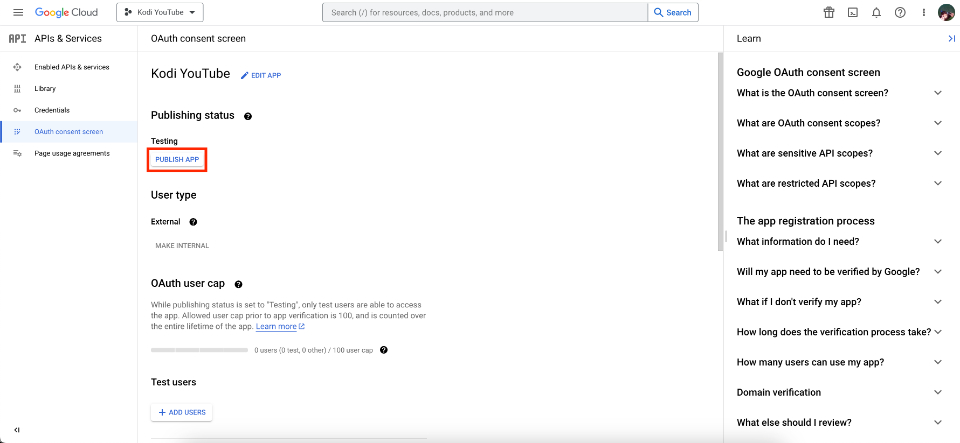
Task: Click the ADD USERS button
Action: click(x=182, y=412)
